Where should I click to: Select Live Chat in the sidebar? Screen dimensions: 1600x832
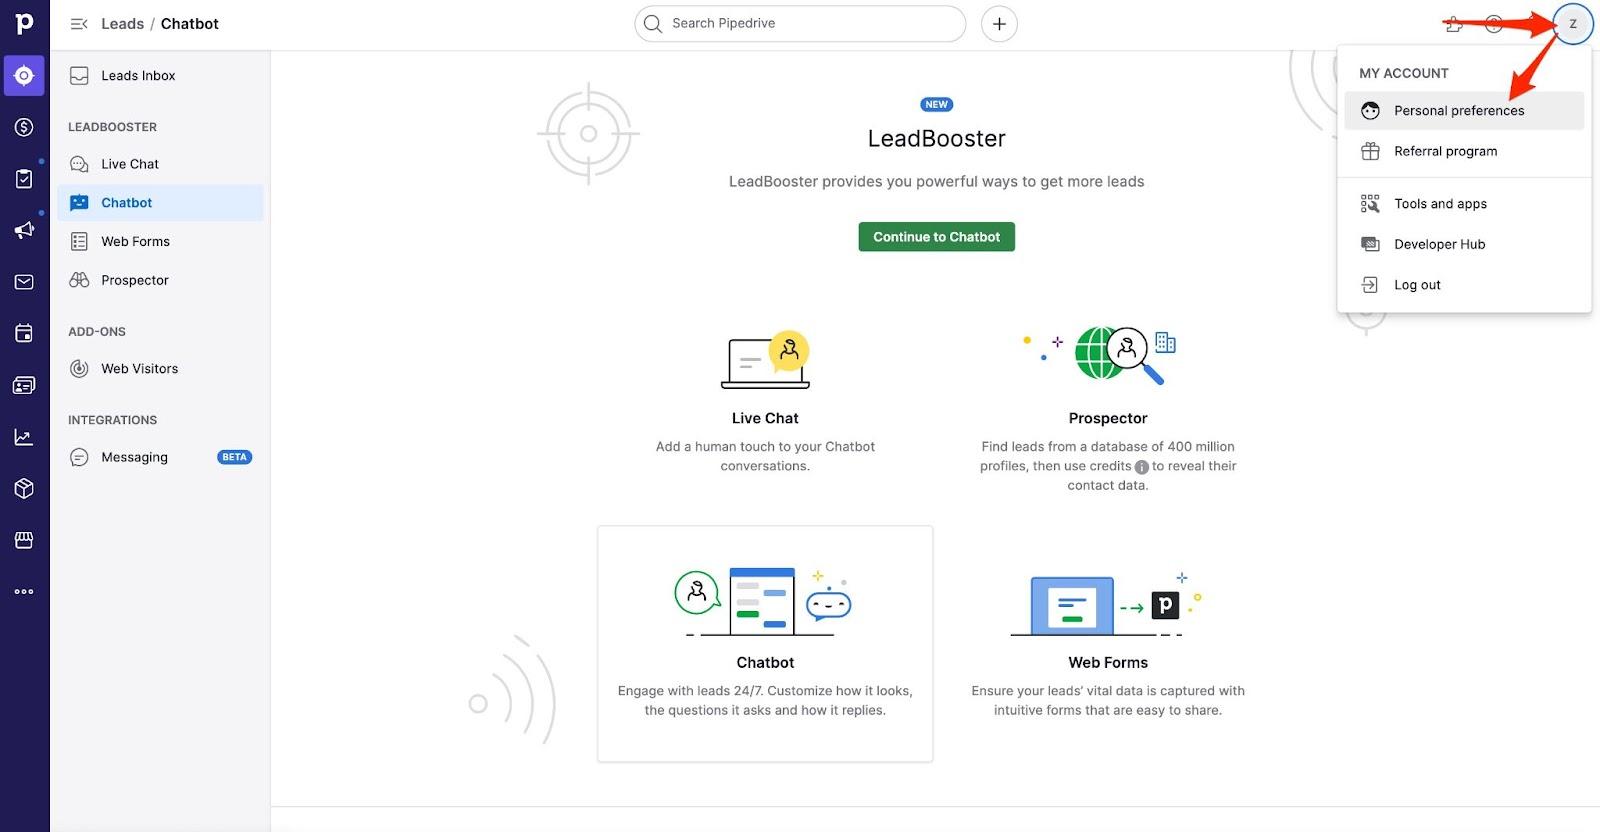coord(160,164)
